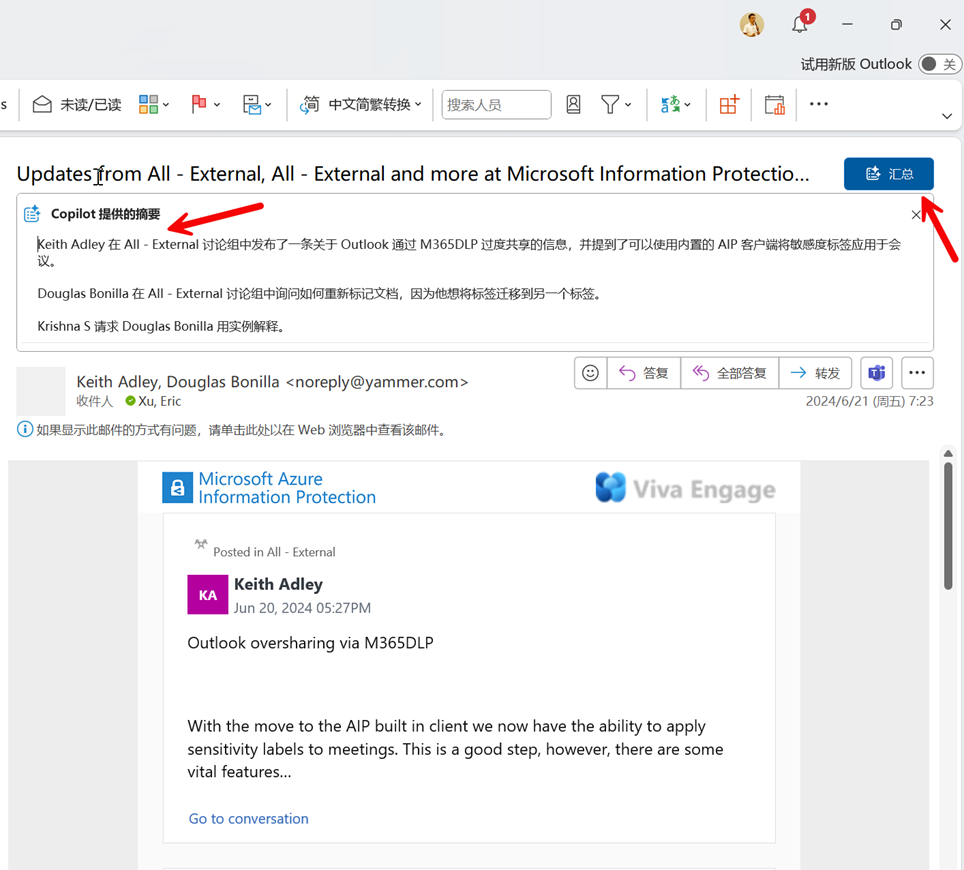The width and height of the screenshot is (964, 870).
Task: Click the filter email funnel icon
Action: coord(609,105)
